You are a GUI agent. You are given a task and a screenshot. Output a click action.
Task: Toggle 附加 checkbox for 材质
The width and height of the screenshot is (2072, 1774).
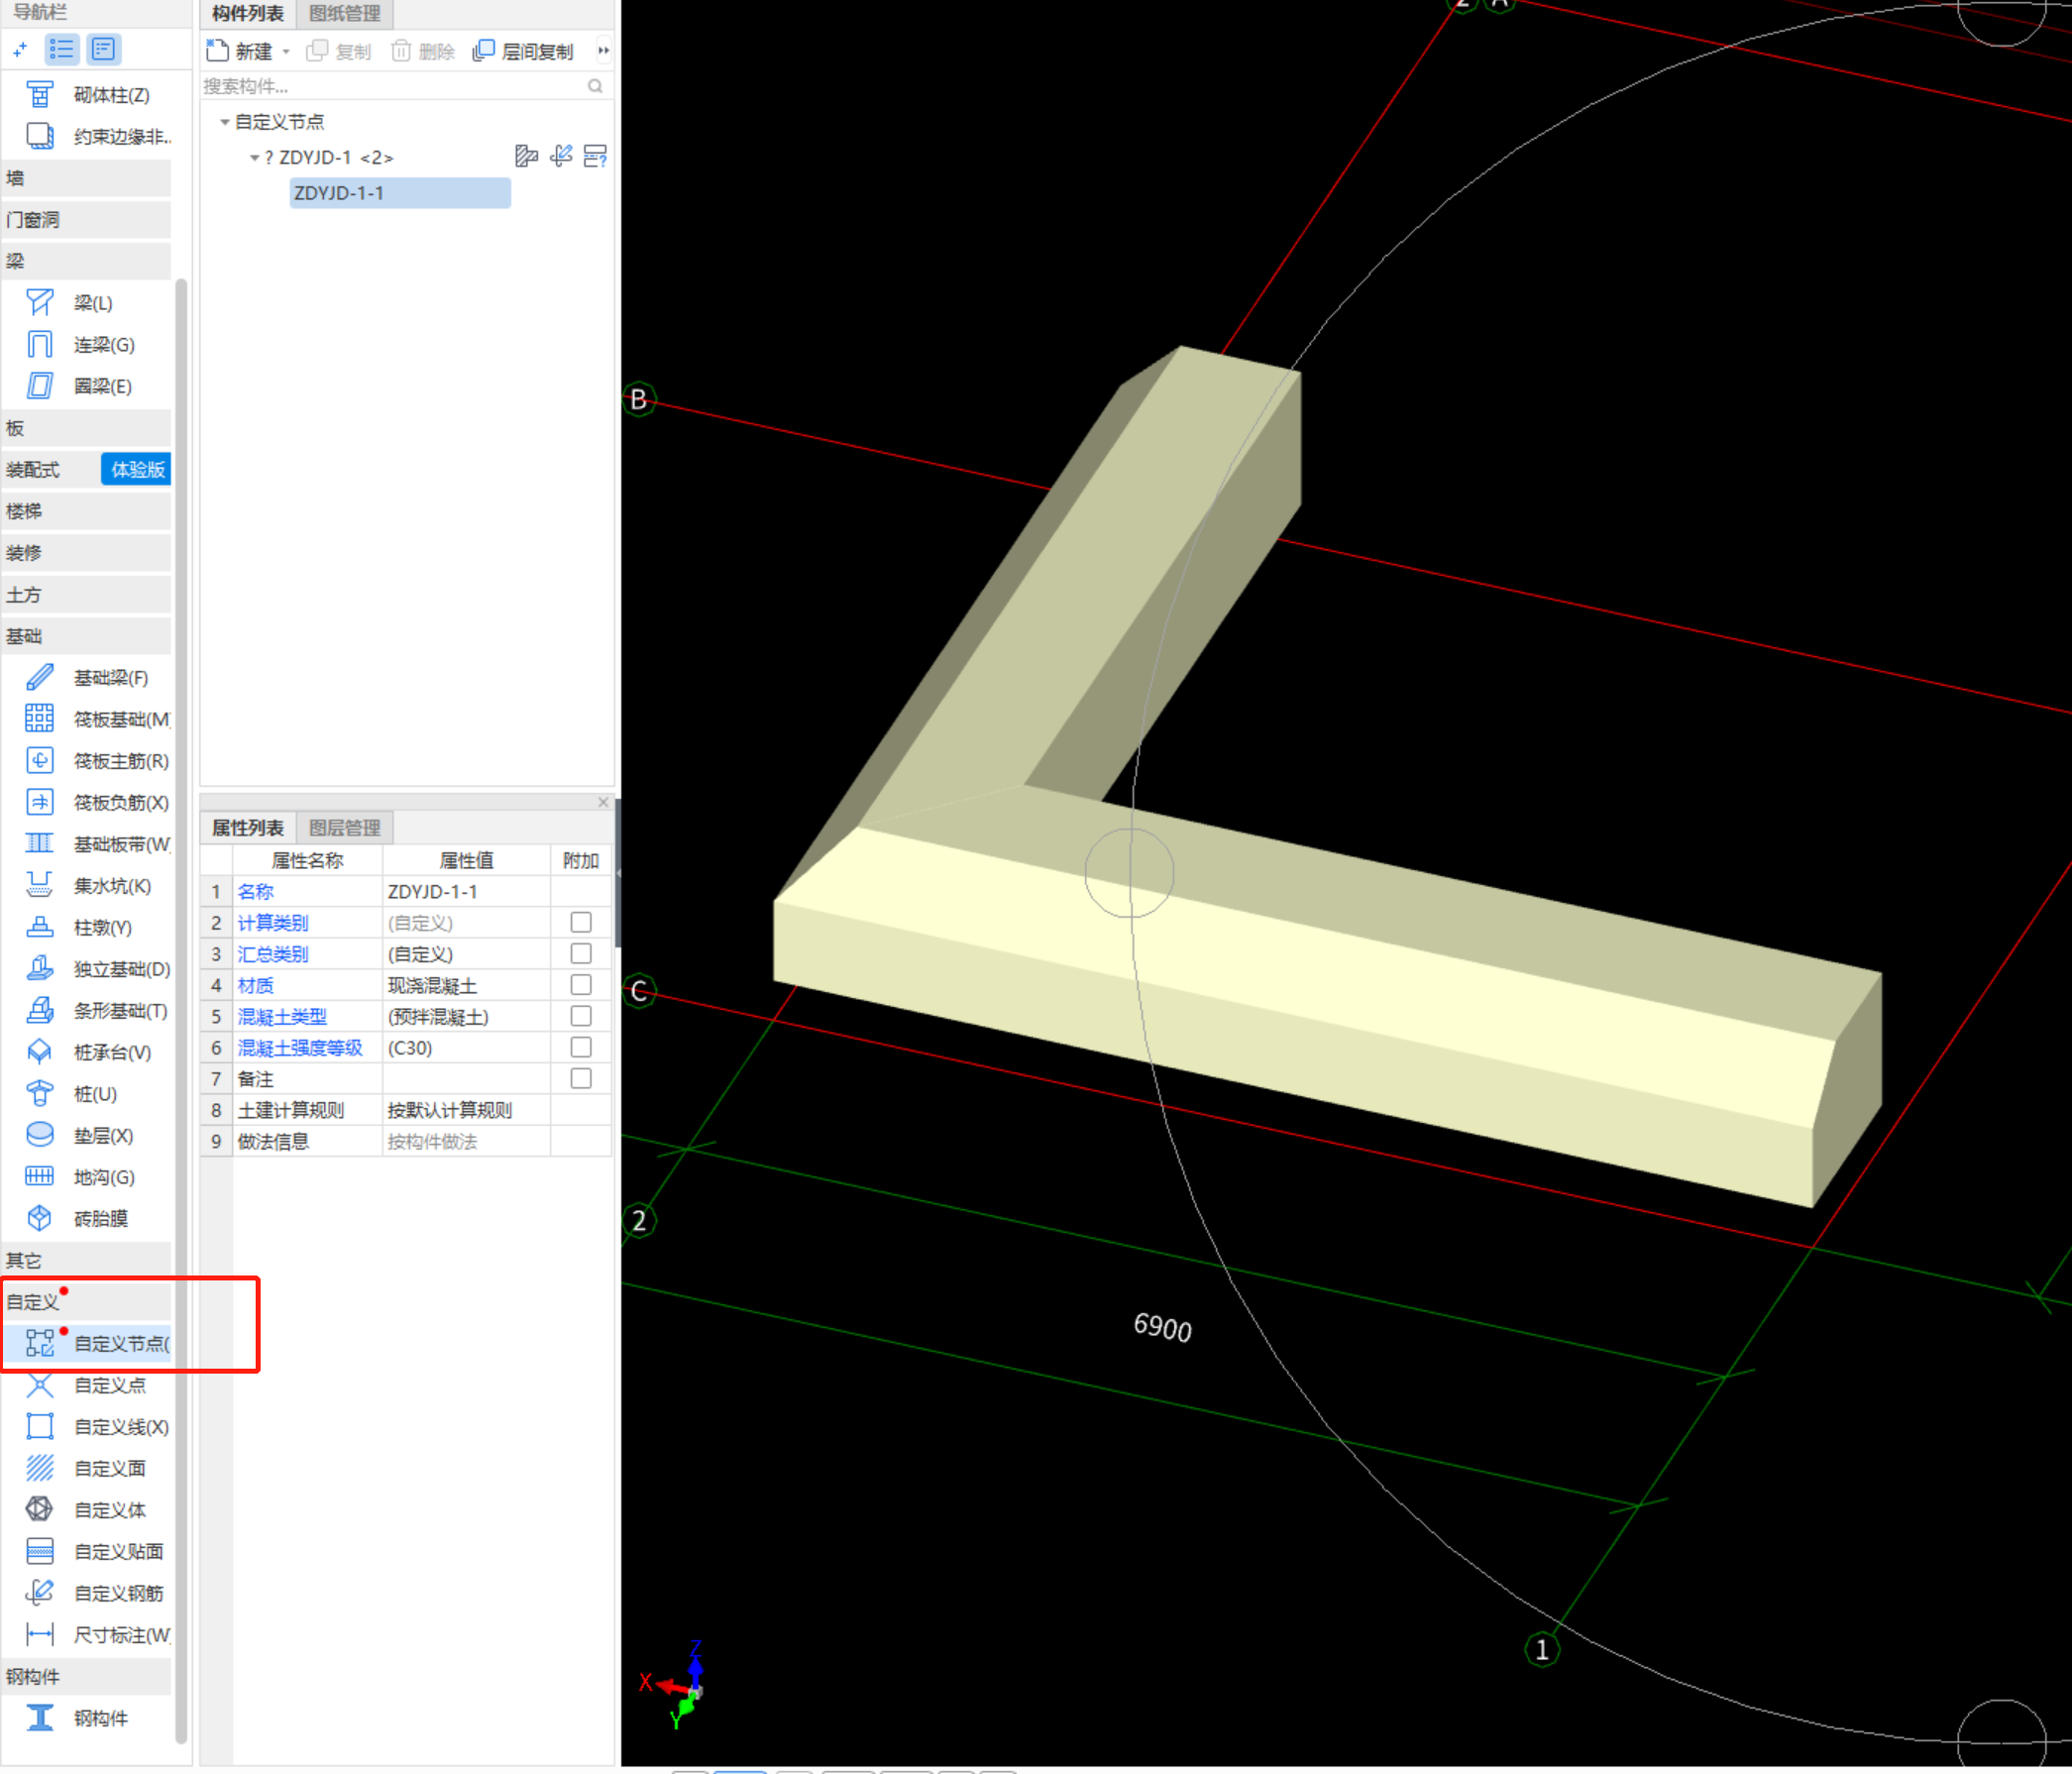point(581,985)
